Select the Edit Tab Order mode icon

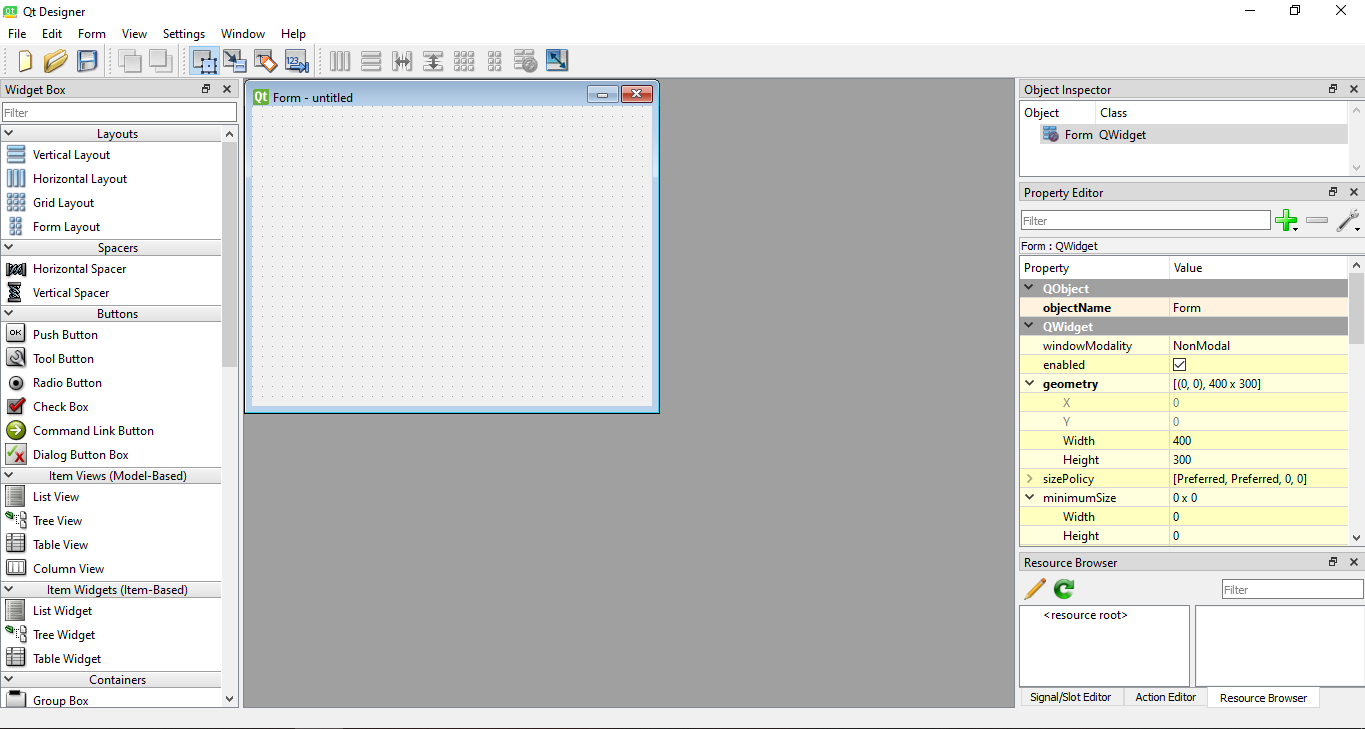[x=296, y=61]
